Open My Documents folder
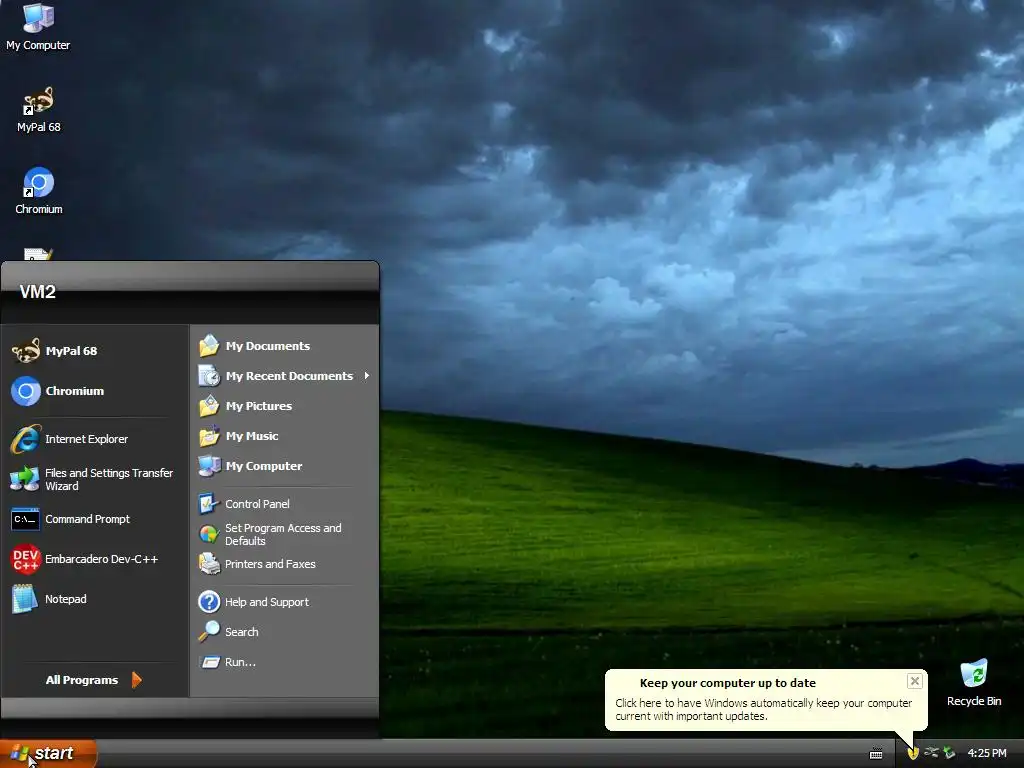The image size is (1024, 768). 284,346
